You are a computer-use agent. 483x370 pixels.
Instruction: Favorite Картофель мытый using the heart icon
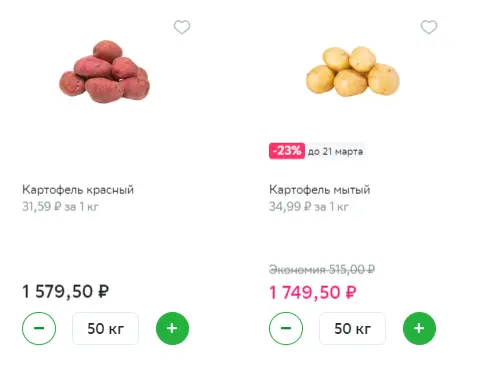(x=429, y=27)
